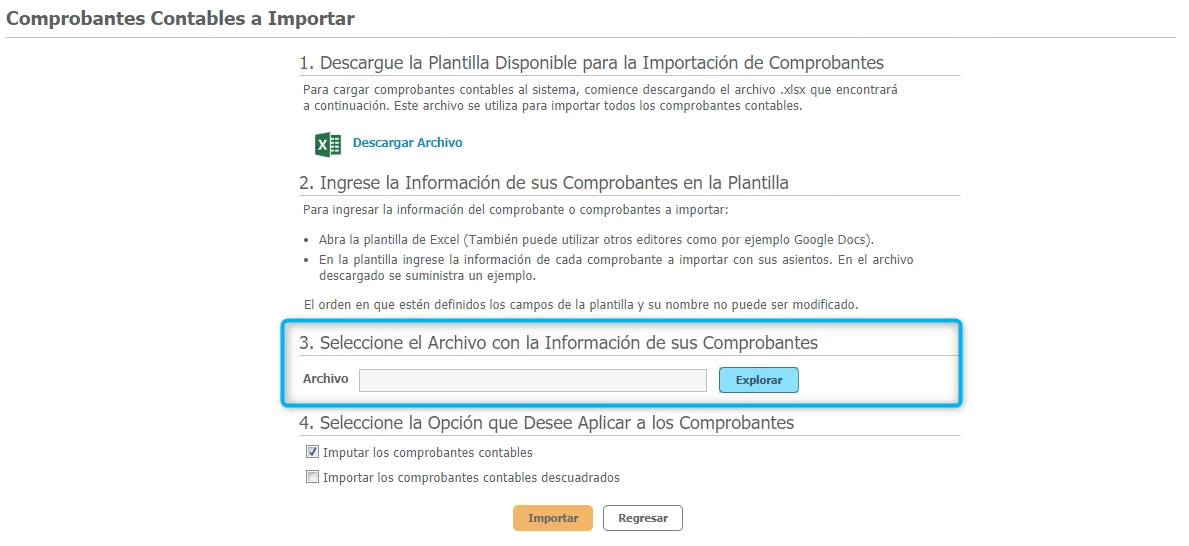
Task: Enable the comprobantes descuadrados checkbox
Action: 312,477
